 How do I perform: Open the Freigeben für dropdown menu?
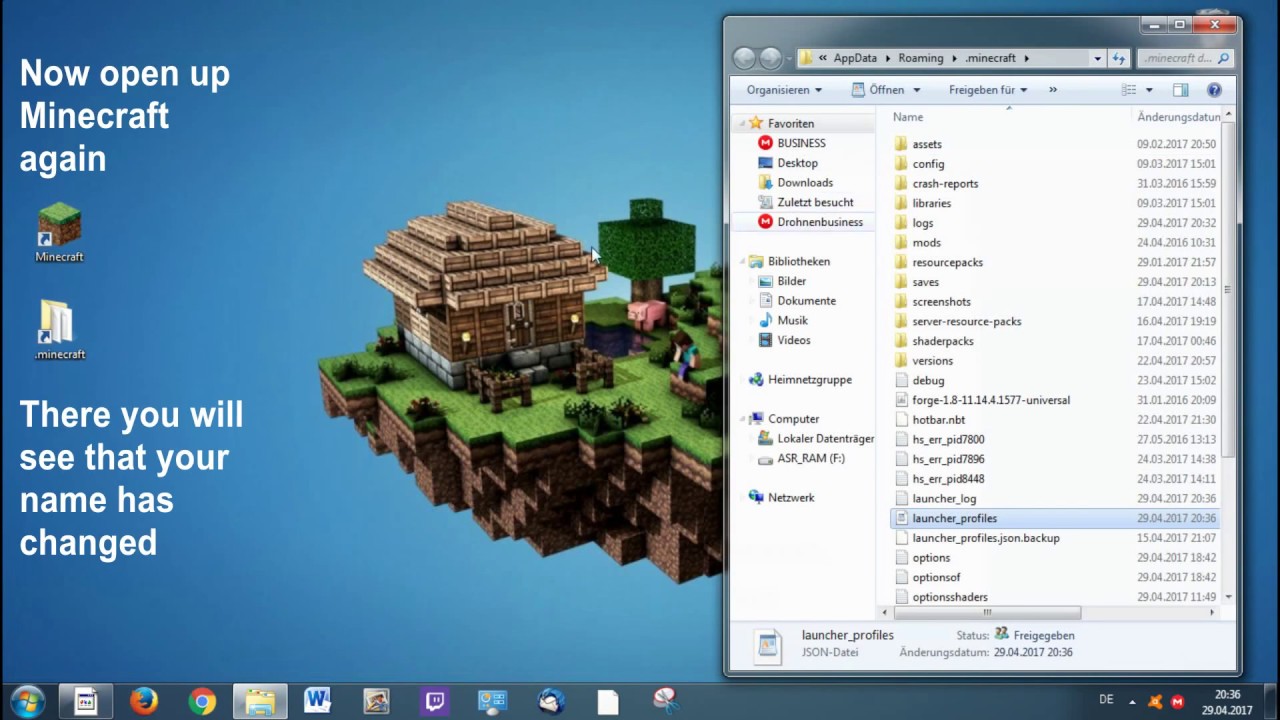[x=988, y=90]
